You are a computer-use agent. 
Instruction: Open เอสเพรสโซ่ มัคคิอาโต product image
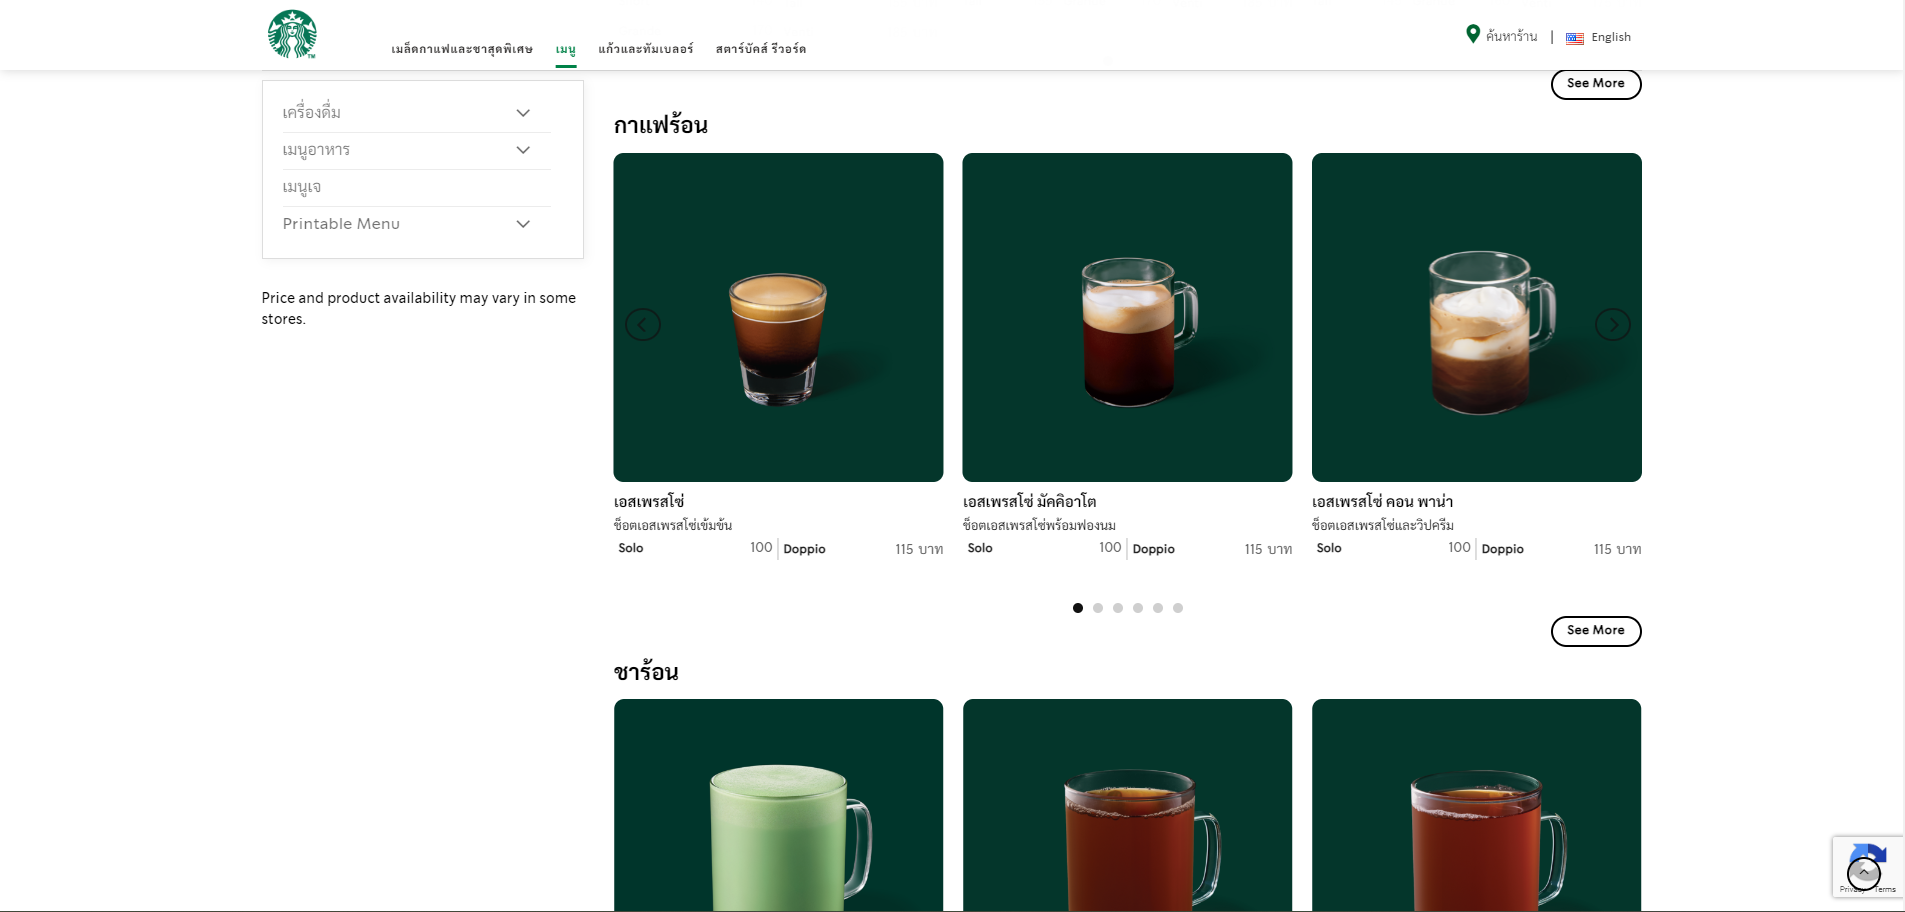click(x=1127, y=317)
